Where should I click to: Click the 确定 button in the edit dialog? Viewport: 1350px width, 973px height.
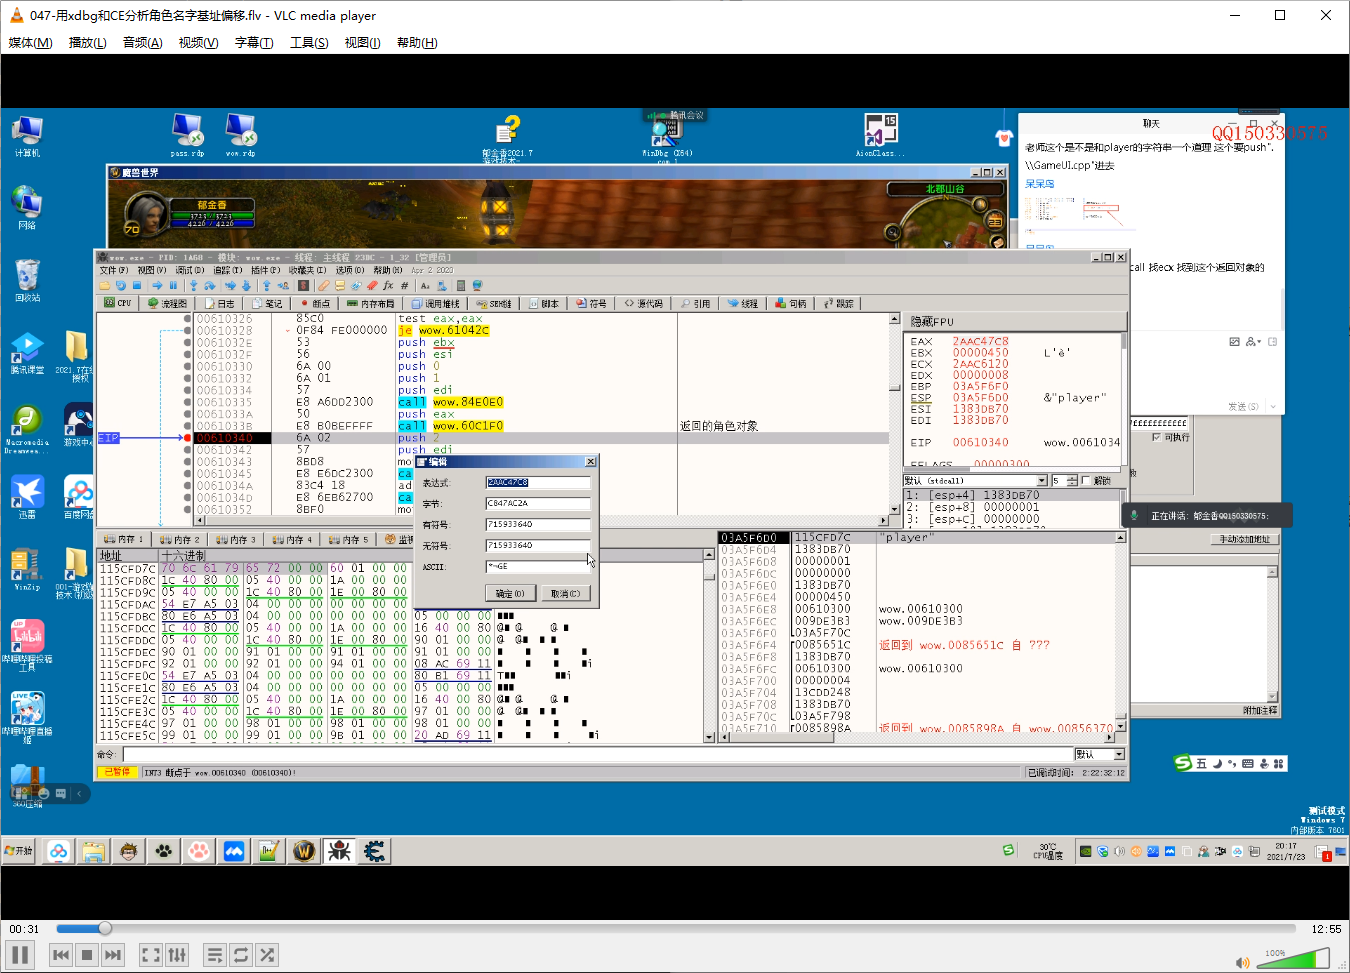coord(510,593)
